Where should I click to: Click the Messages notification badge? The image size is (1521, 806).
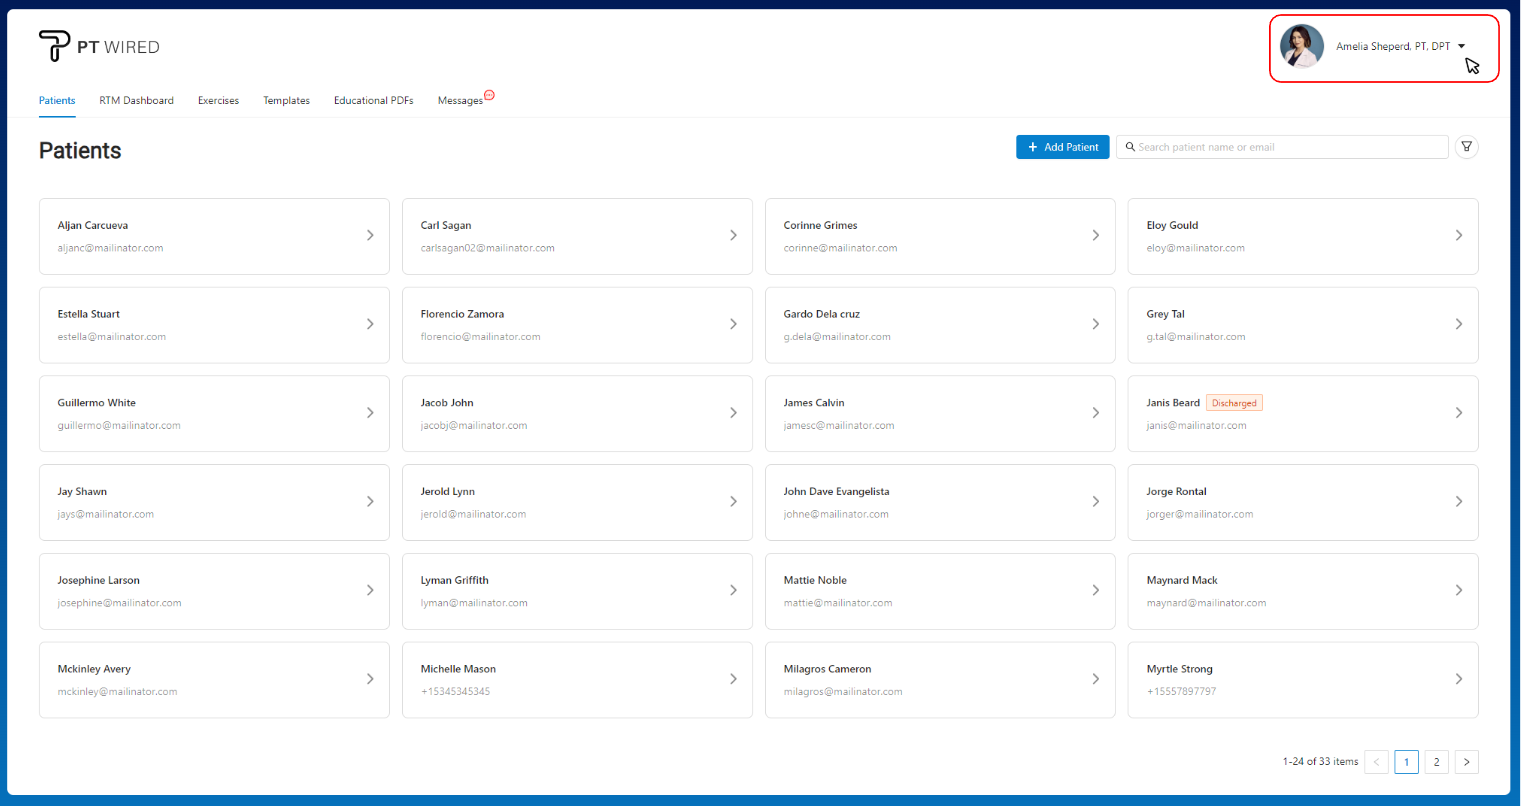[x=489, y=96]
